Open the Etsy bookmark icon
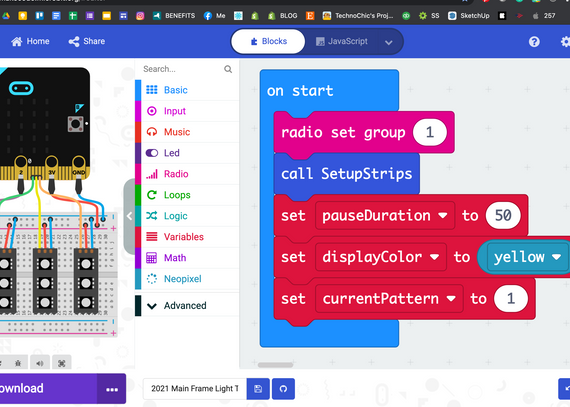This screenshot has height=407, width=570. [310, 16]
